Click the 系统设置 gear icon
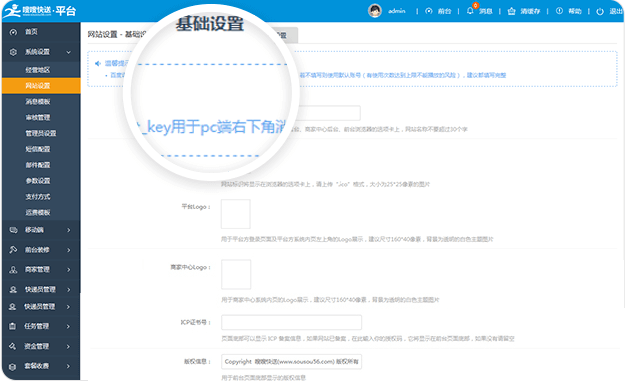Image resolution: width=626 pixels, height=381 pixels. [13, 52]
